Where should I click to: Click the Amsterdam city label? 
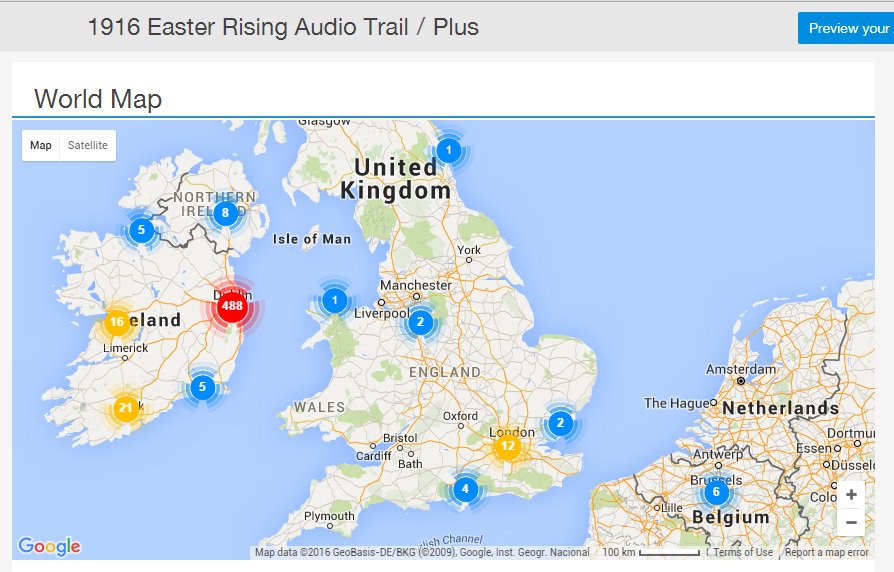741,369
